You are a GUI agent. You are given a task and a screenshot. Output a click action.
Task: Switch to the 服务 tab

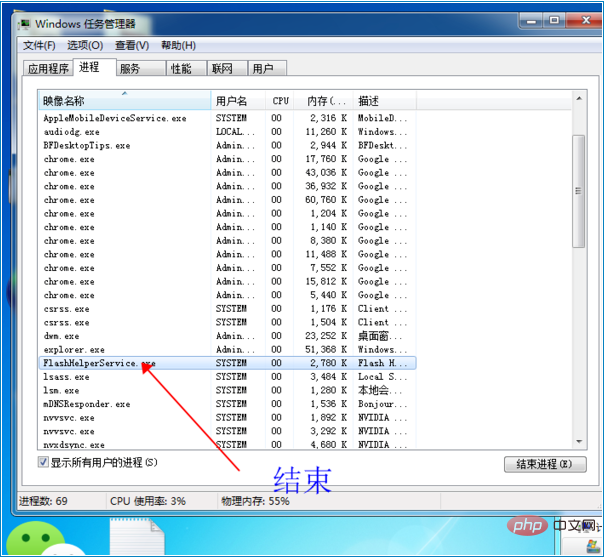point(141,68)
